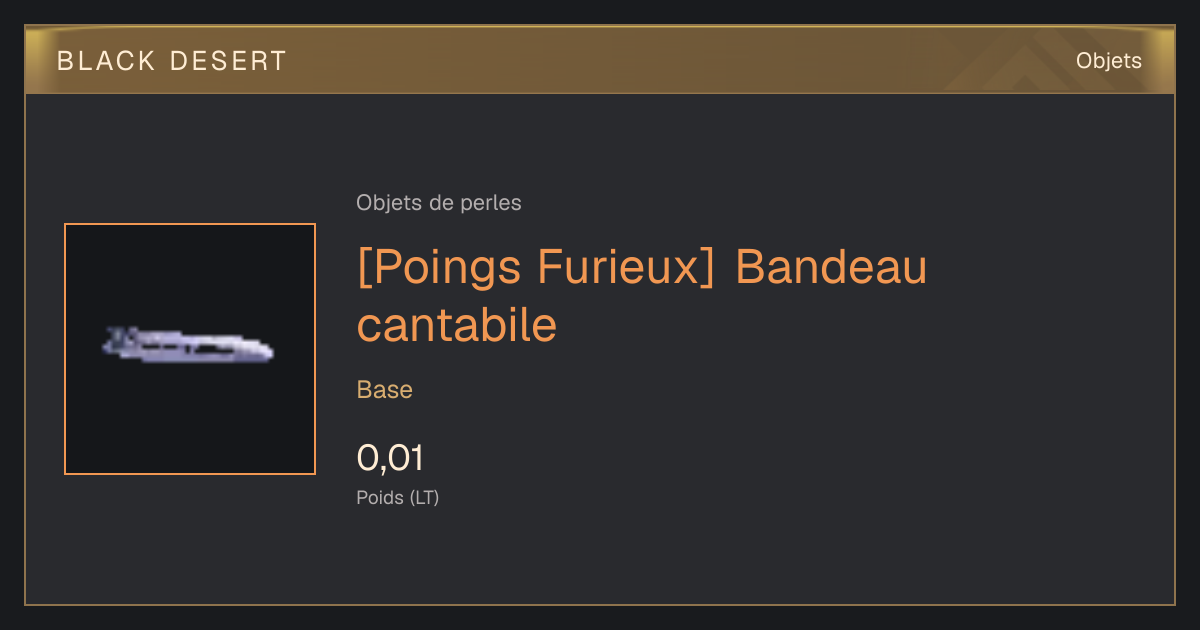Click the orange-bordered item image frame
1200x630 pixels.
[x=190, y=349]
